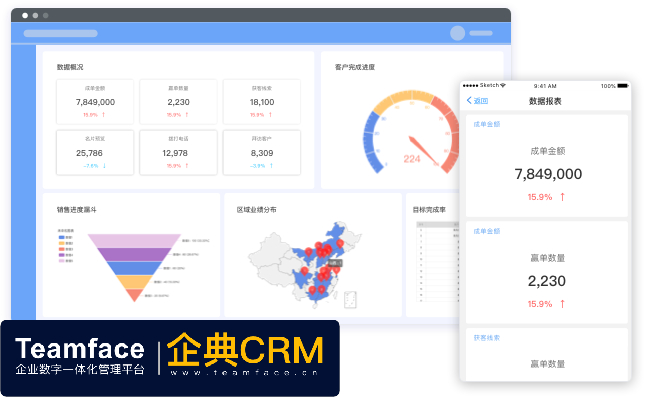The height and width of the screenshot is (397, 645).
Task: Open the 18,100 stat card
Action: (x=262, y=102)
